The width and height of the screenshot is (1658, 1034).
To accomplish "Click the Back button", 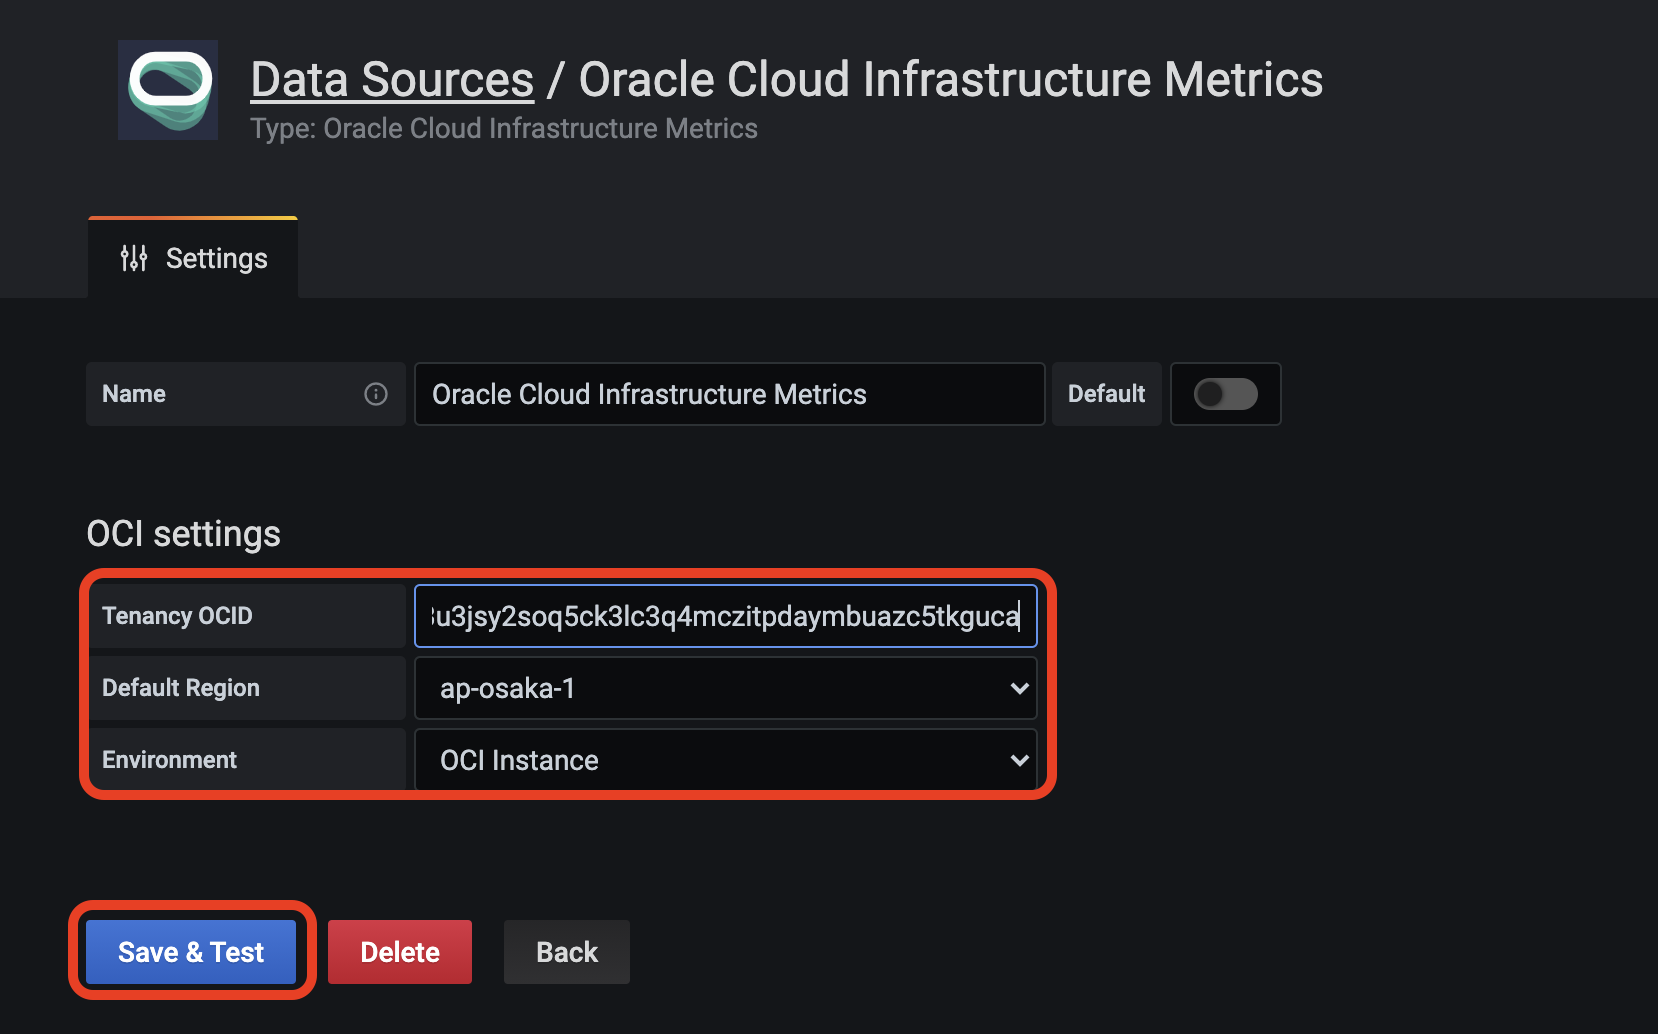I will pos(566,952).
